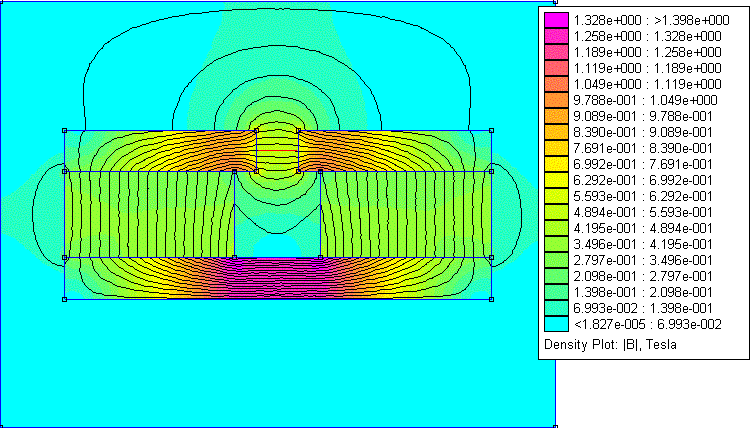The image size is (756, 428).
Task: Click the legend text '6.292e-001 : 6.992e-001'
Action: click(x=643, y=180)
